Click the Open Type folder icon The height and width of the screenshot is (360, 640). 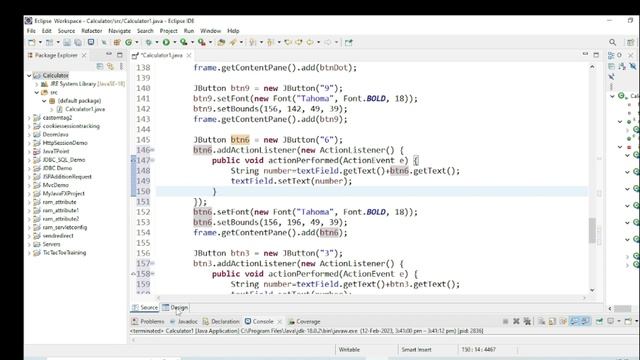coord(221,42)
